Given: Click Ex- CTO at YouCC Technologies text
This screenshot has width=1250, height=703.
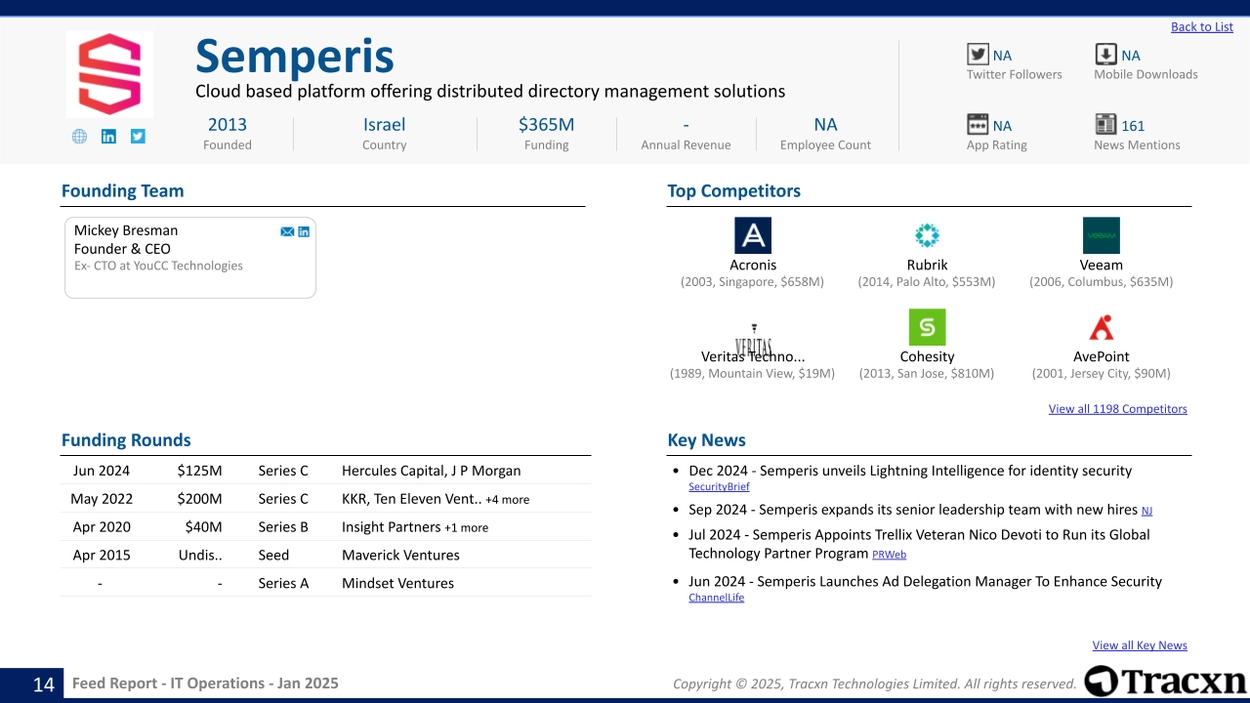Looking at the screenshot, I should [x=158, y=266].
